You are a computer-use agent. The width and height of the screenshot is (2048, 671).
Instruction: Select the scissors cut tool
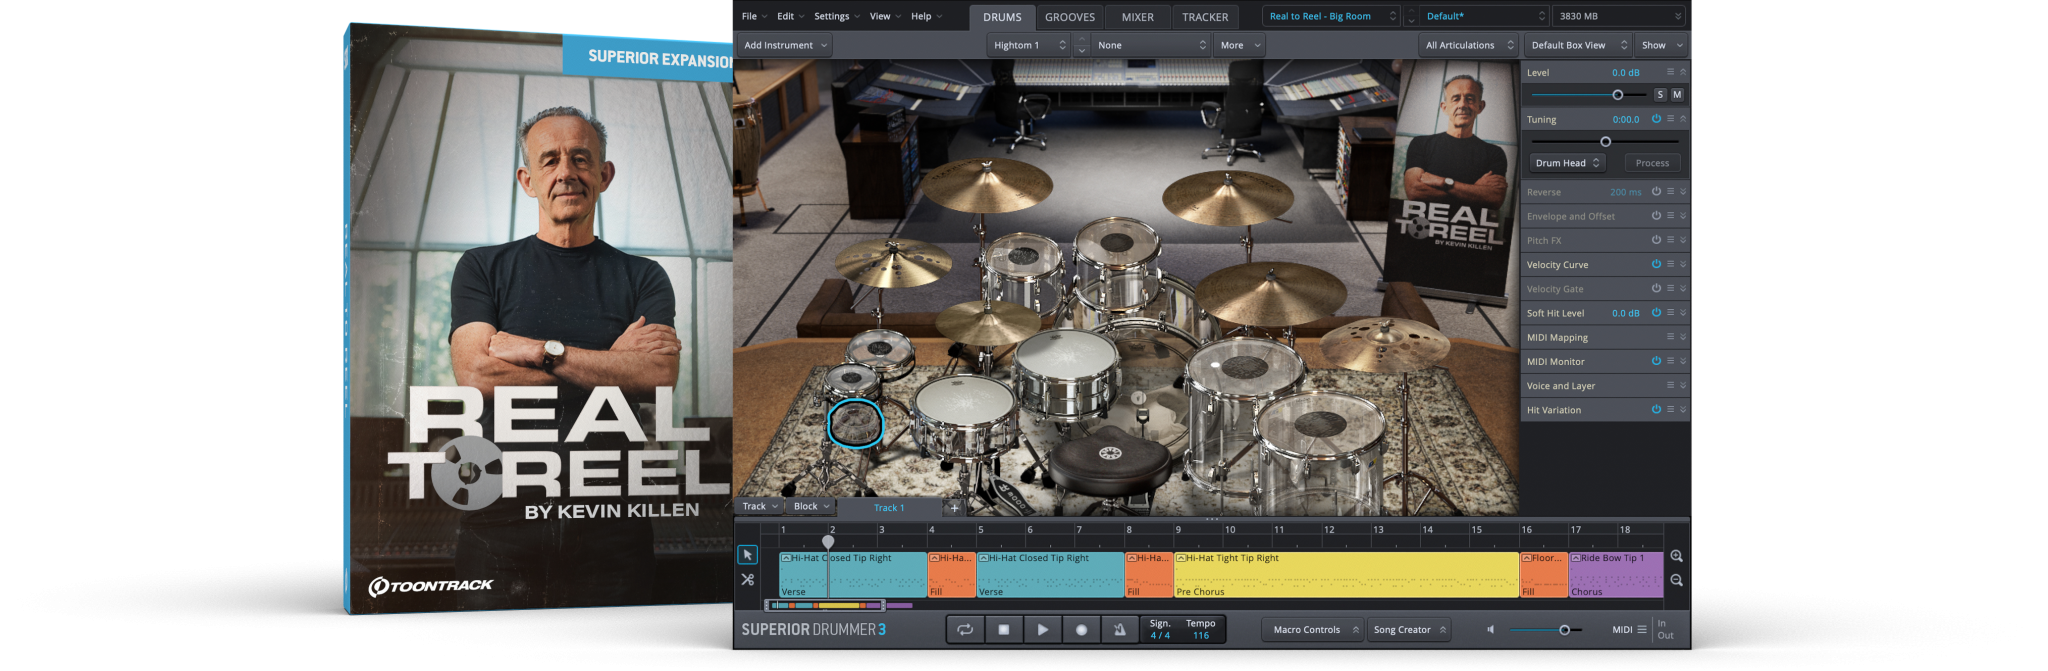(x=747, y=580)
